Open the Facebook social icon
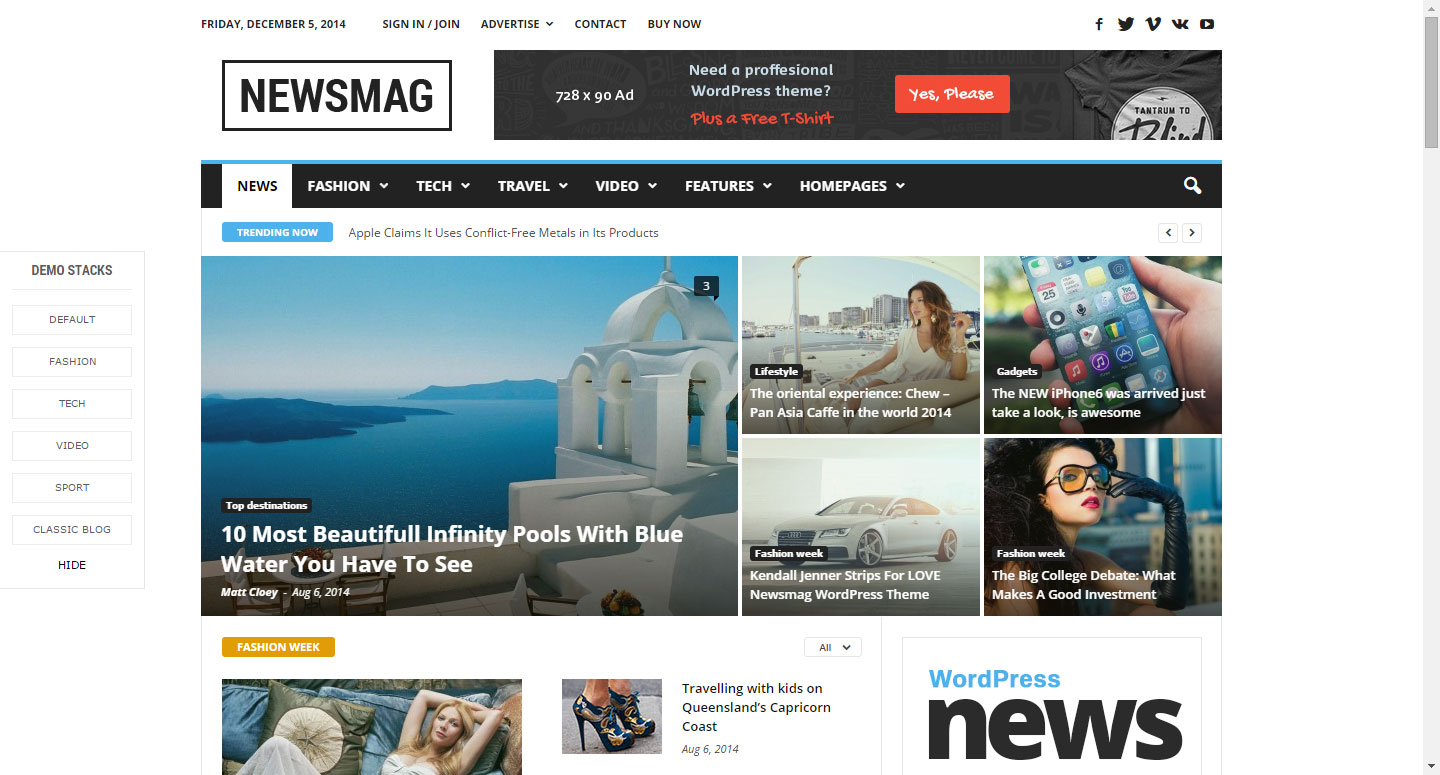 (x=1099, y=24)
